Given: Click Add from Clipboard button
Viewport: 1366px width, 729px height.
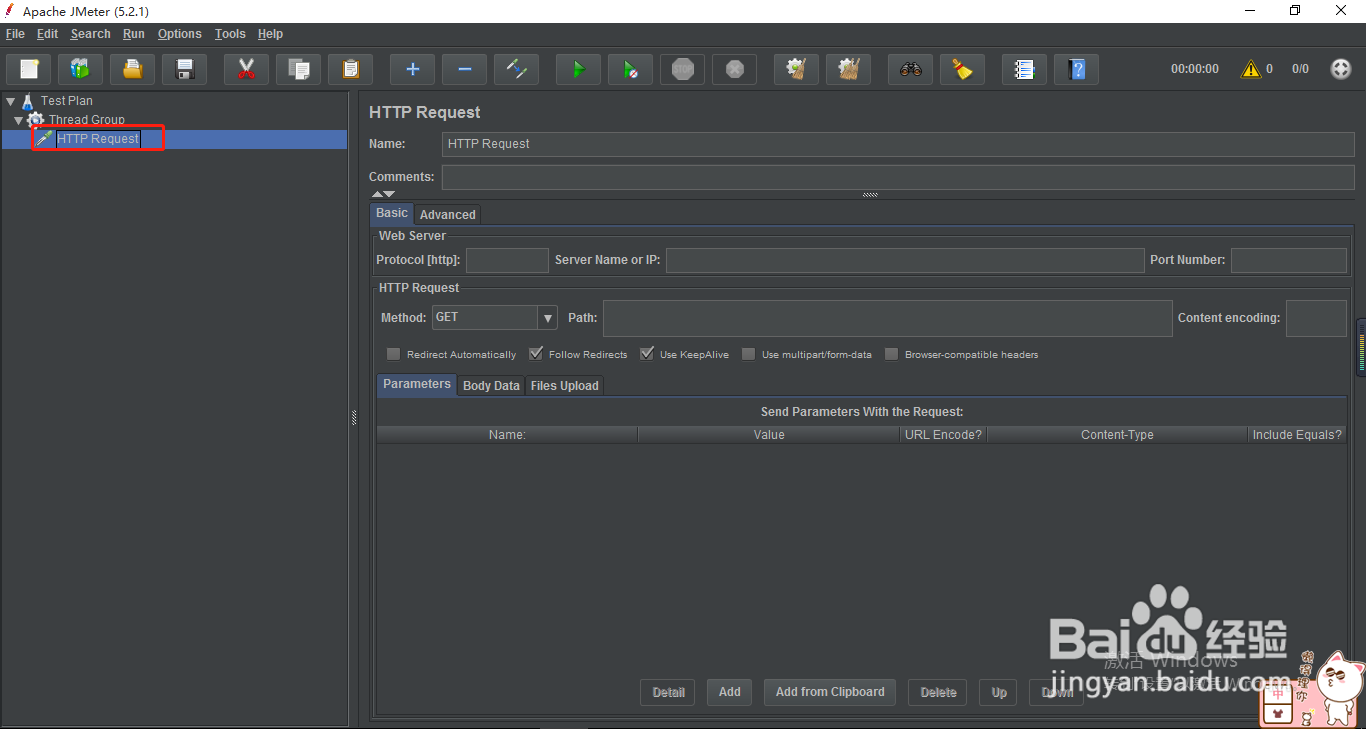Looking at the screenshot, I should pyautogui.click(x=830, y=692).
